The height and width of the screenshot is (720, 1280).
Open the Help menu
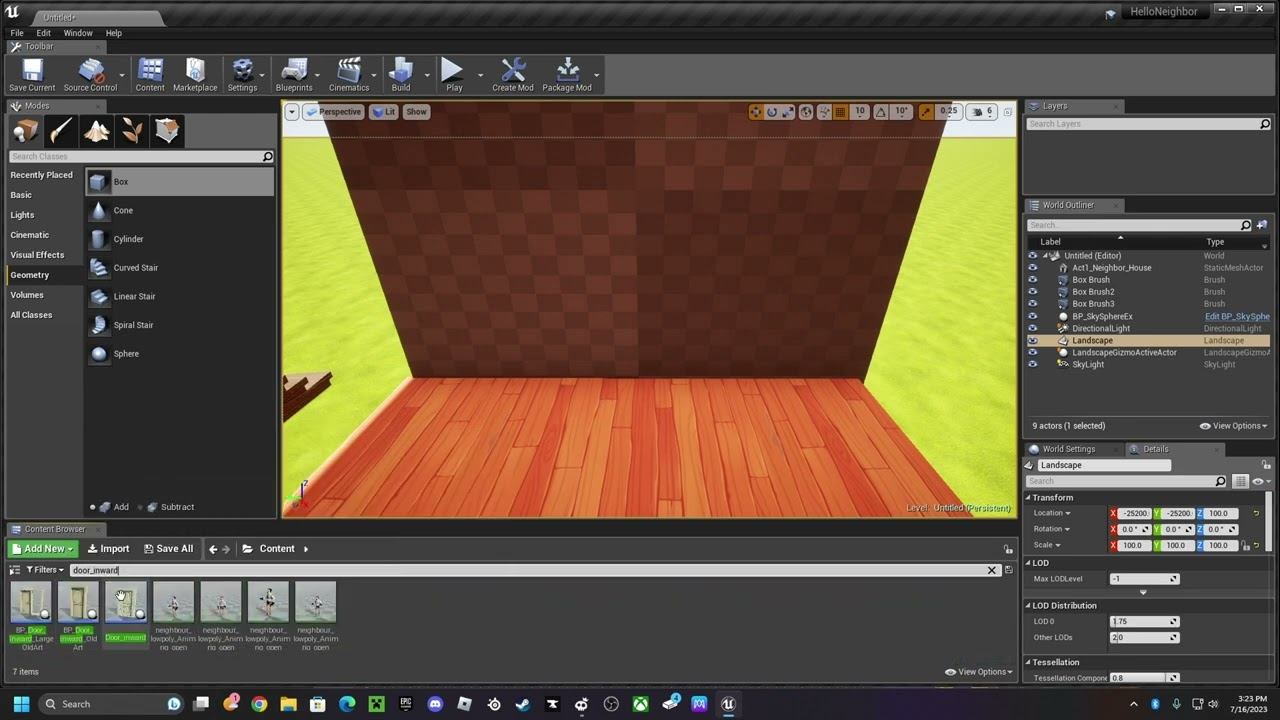pos(114,33)
